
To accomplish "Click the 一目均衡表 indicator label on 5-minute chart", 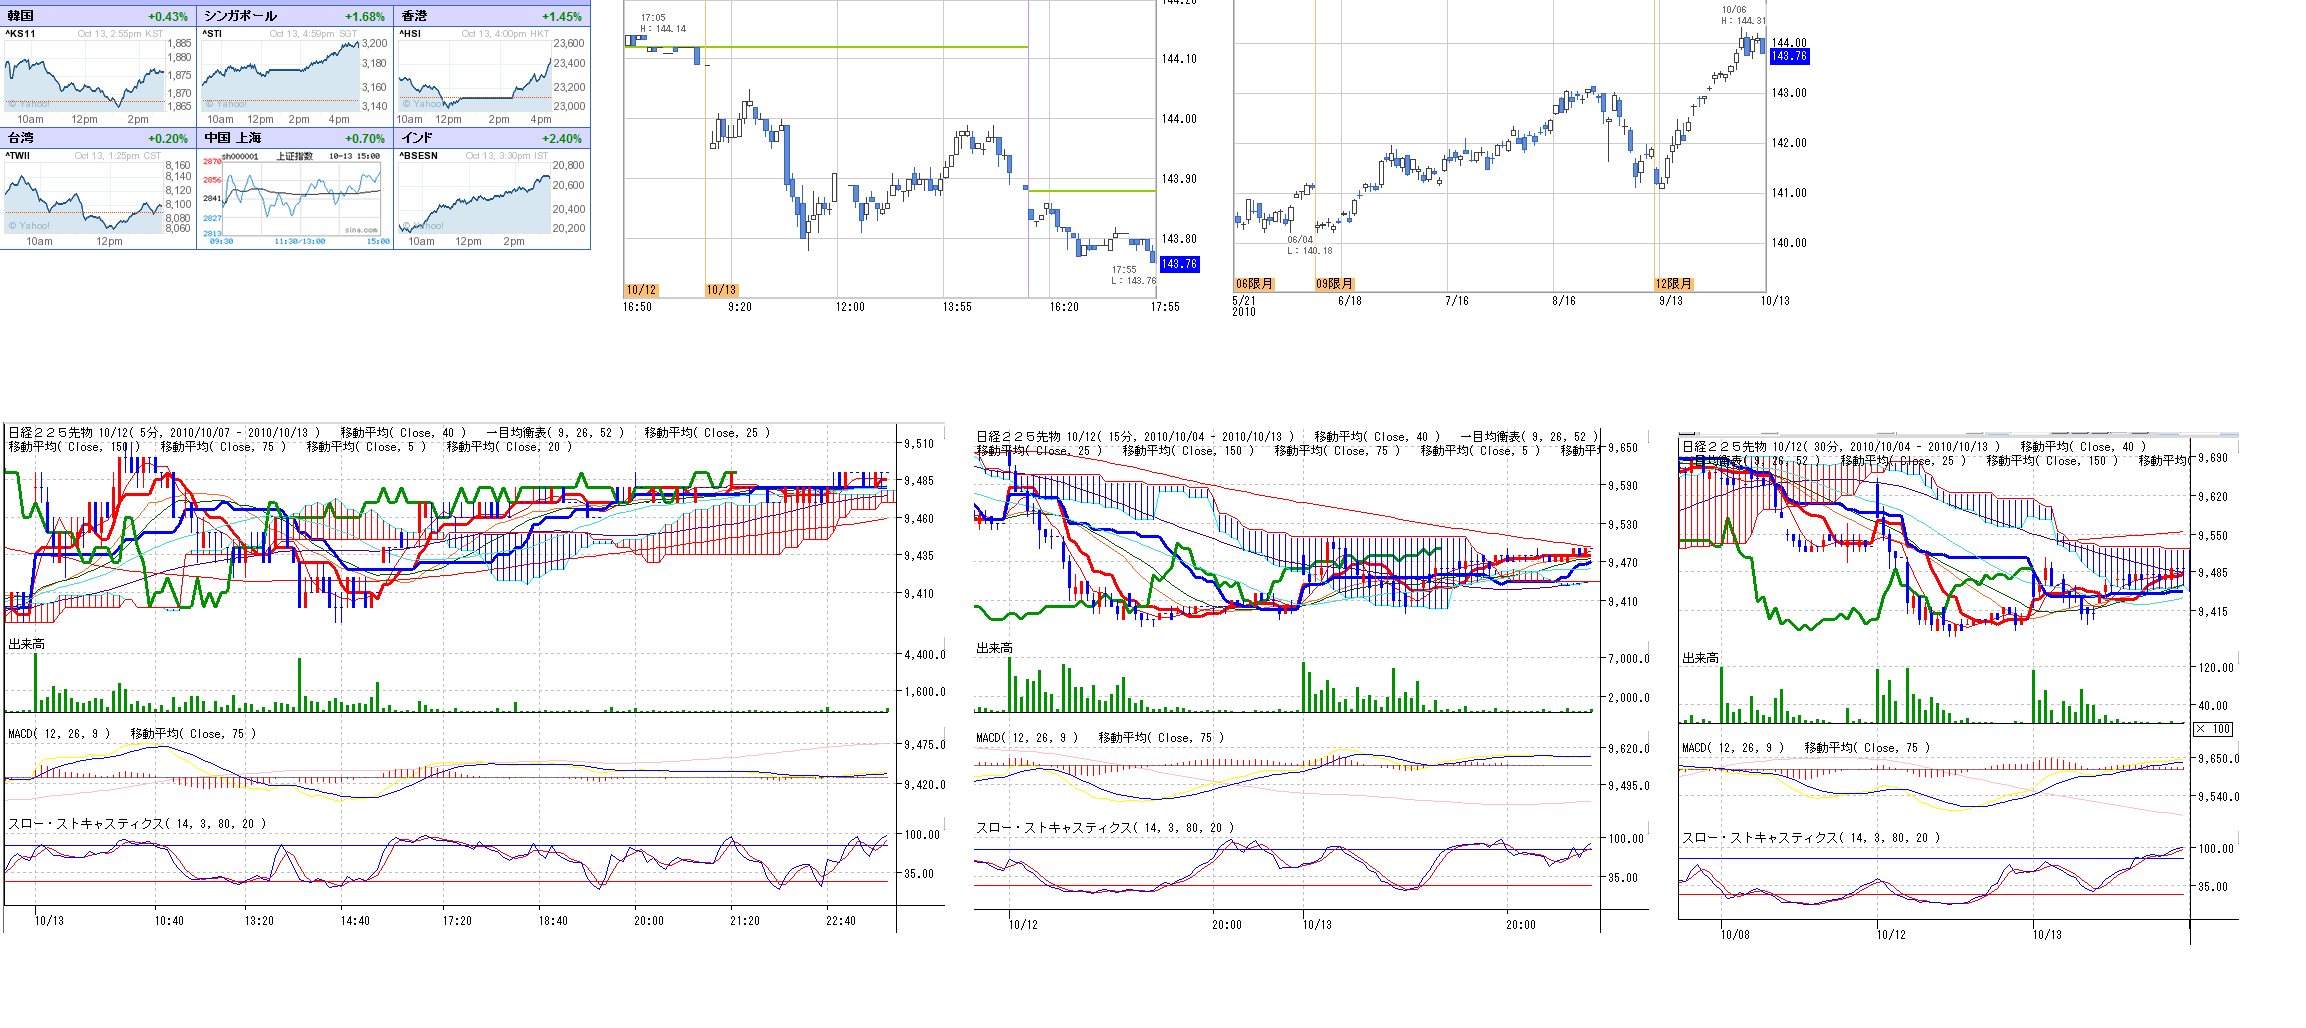I will click(x=555, y=433).
